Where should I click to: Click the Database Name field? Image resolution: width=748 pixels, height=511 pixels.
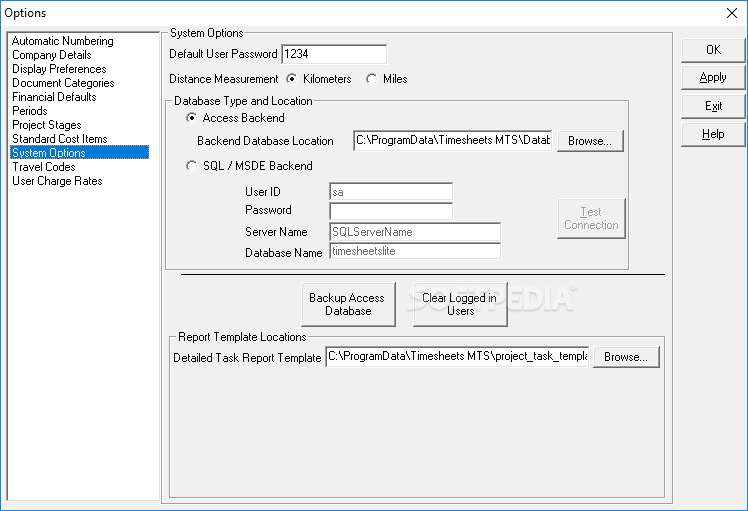coord(415,251)
